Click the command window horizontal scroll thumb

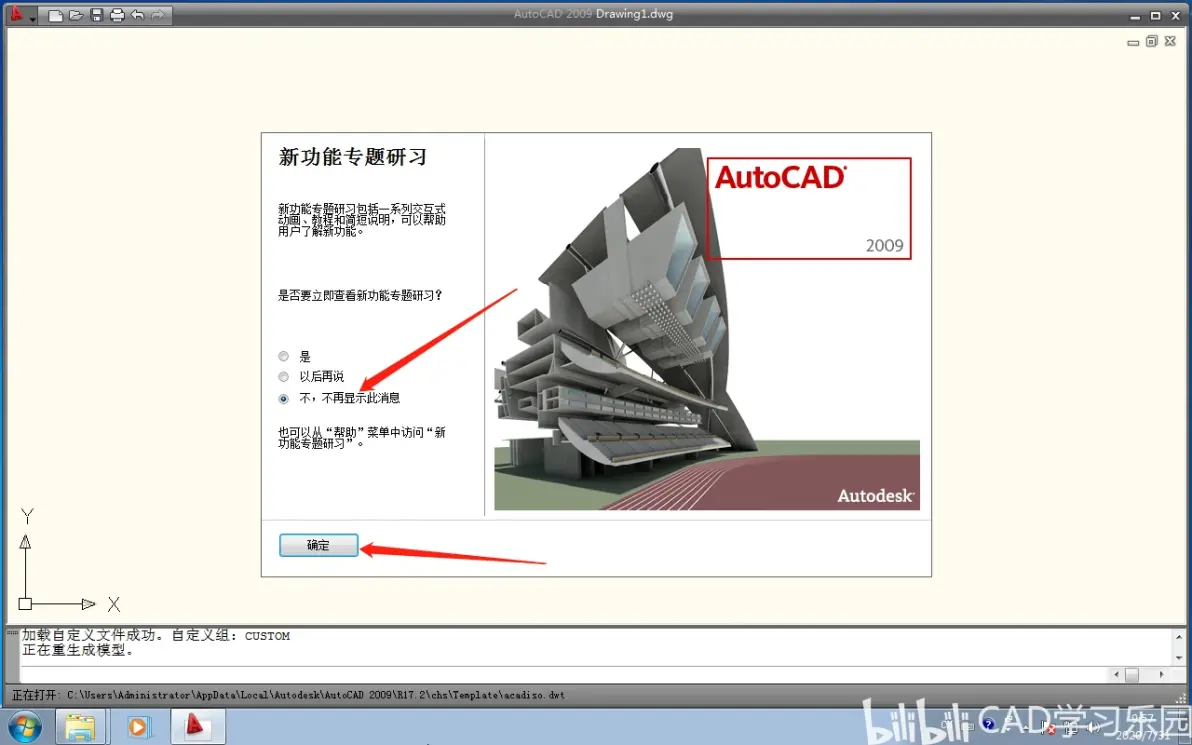click(1132, 674)
